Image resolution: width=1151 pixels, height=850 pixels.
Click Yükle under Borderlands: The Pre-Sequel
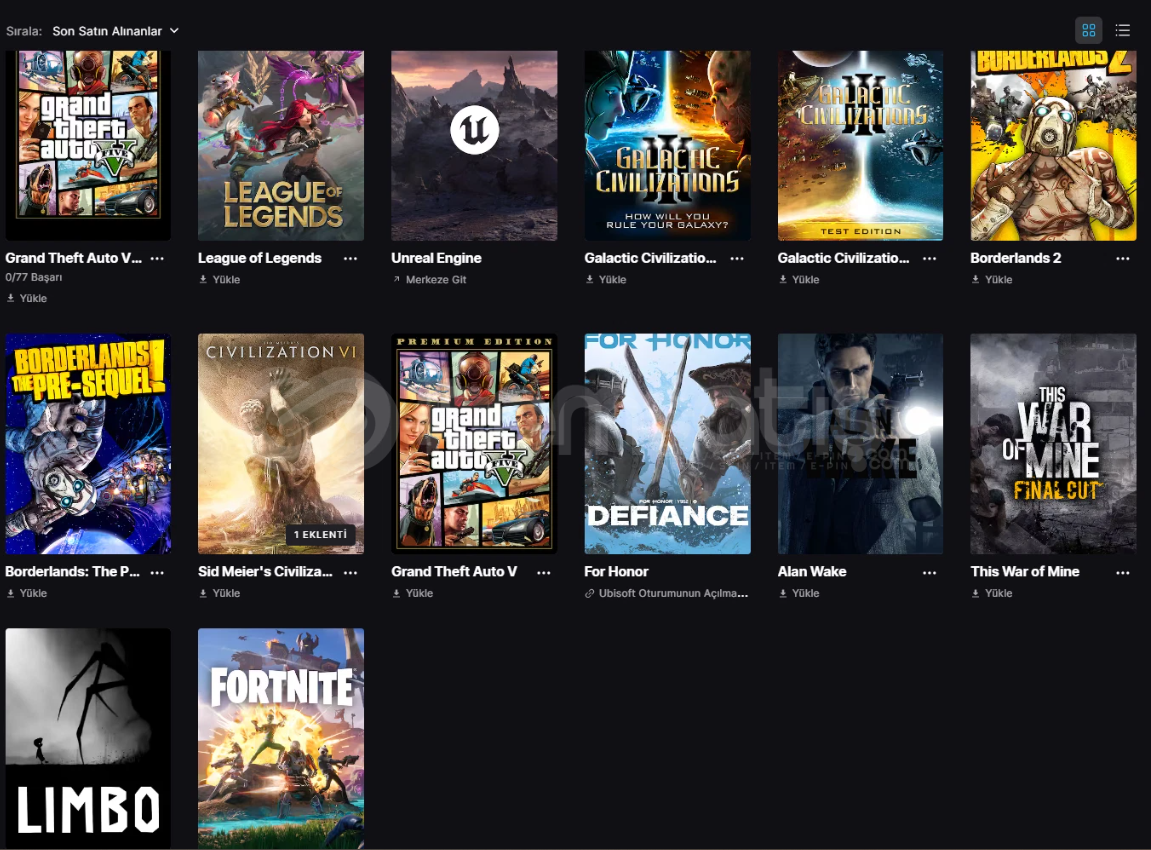(x=26, y=593)
